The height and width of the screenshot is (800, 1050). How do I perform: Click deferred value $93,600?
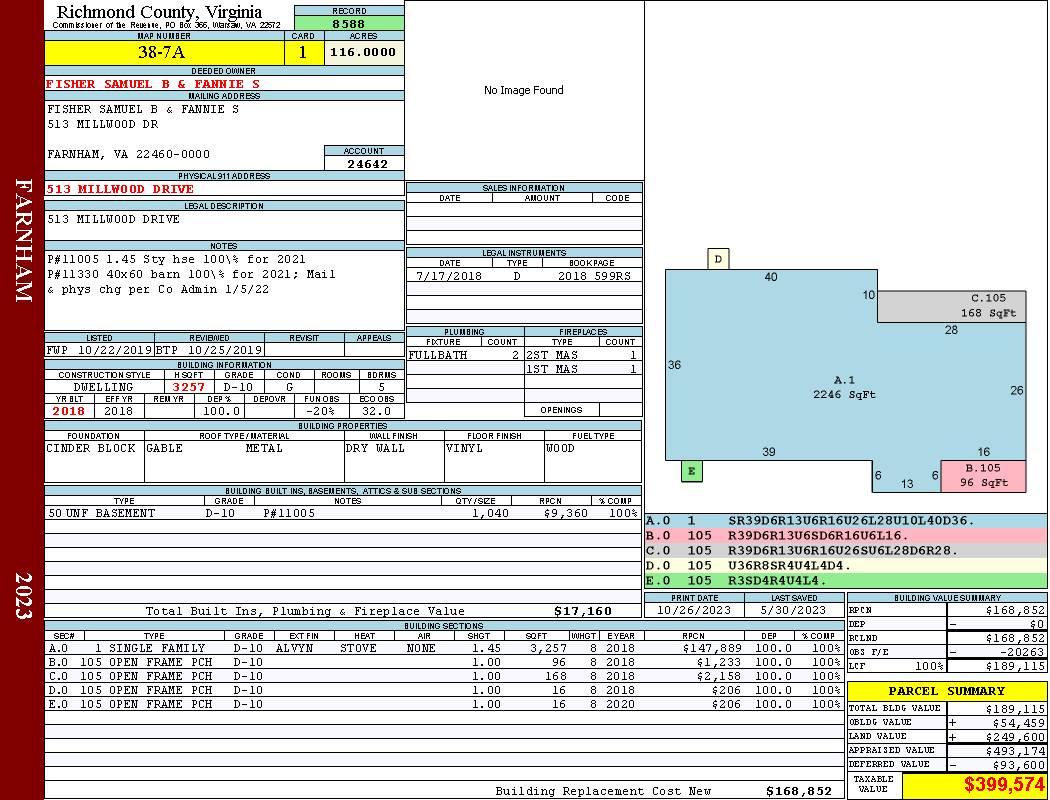coord(1018,765)
